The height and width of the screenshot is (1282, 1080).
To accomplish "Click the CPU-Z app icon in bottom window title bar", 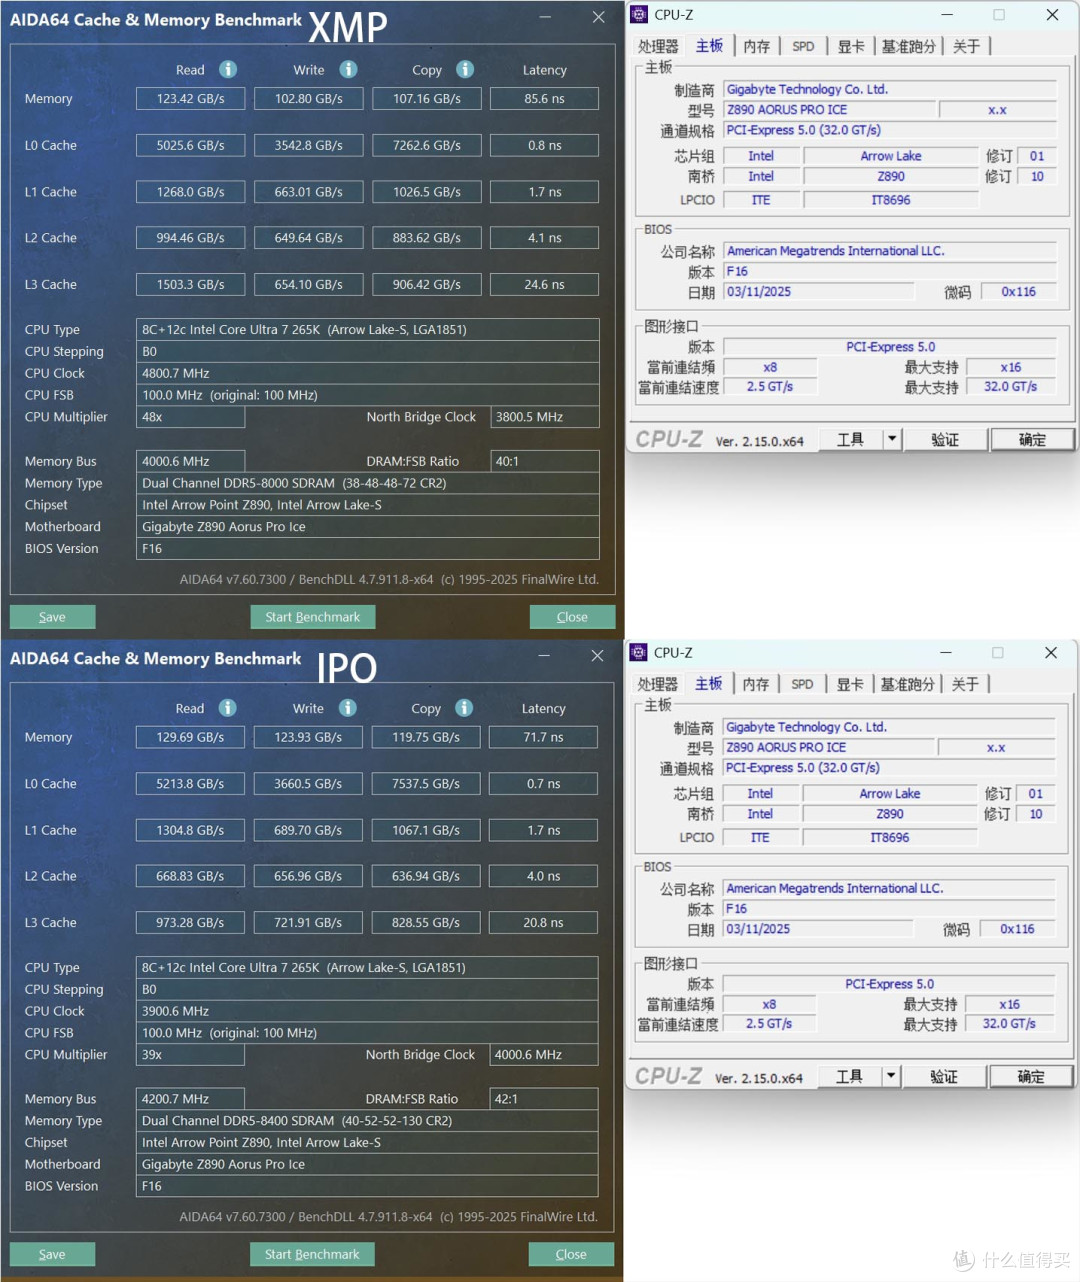I will 638,652.
